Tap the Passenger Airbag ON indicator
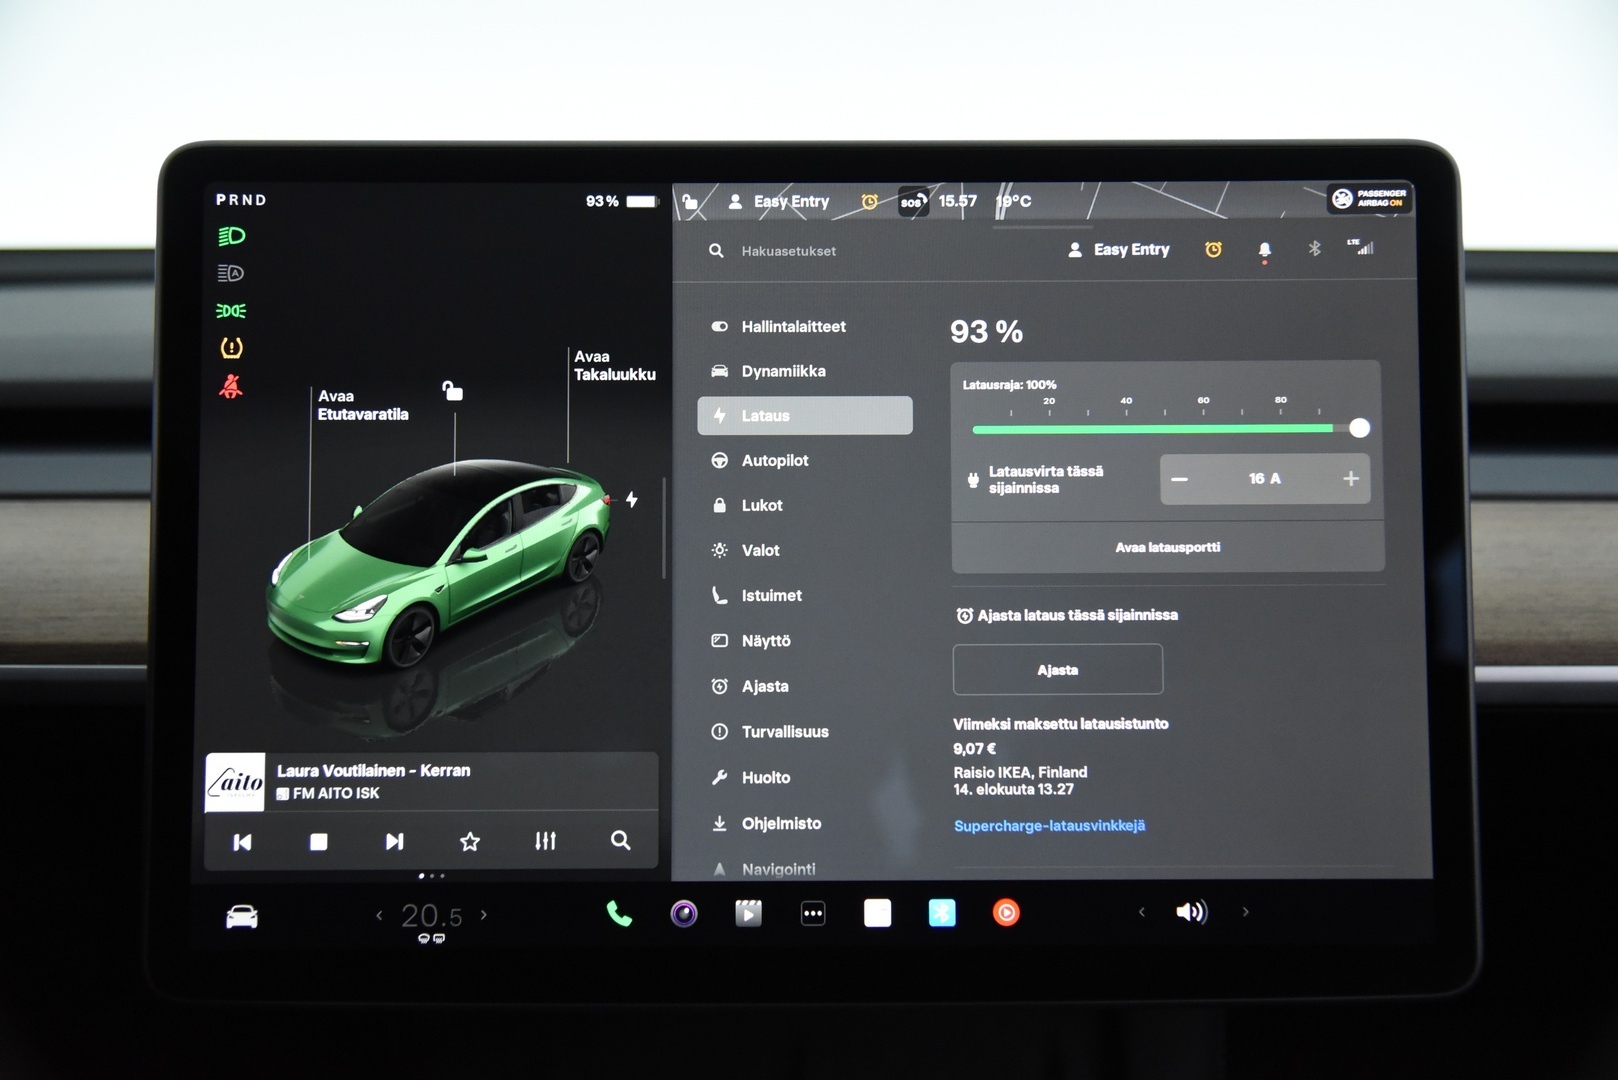Viewport: 1618px width, 1080px height. click(x=1369, y=199)
